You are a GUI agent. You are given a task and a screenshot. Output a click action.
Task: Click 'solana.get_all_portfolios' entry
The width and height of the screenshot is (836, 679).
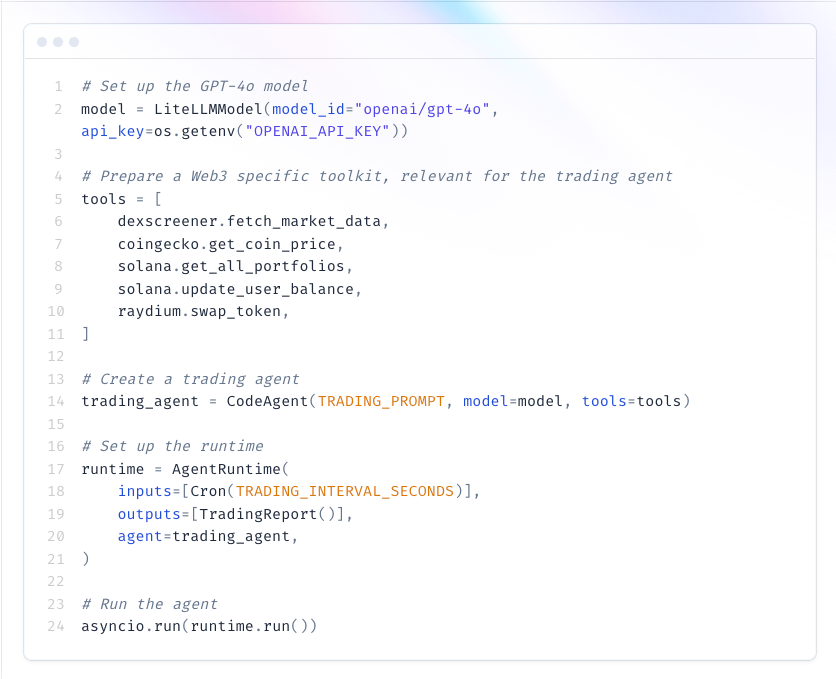tap(231, 266)
